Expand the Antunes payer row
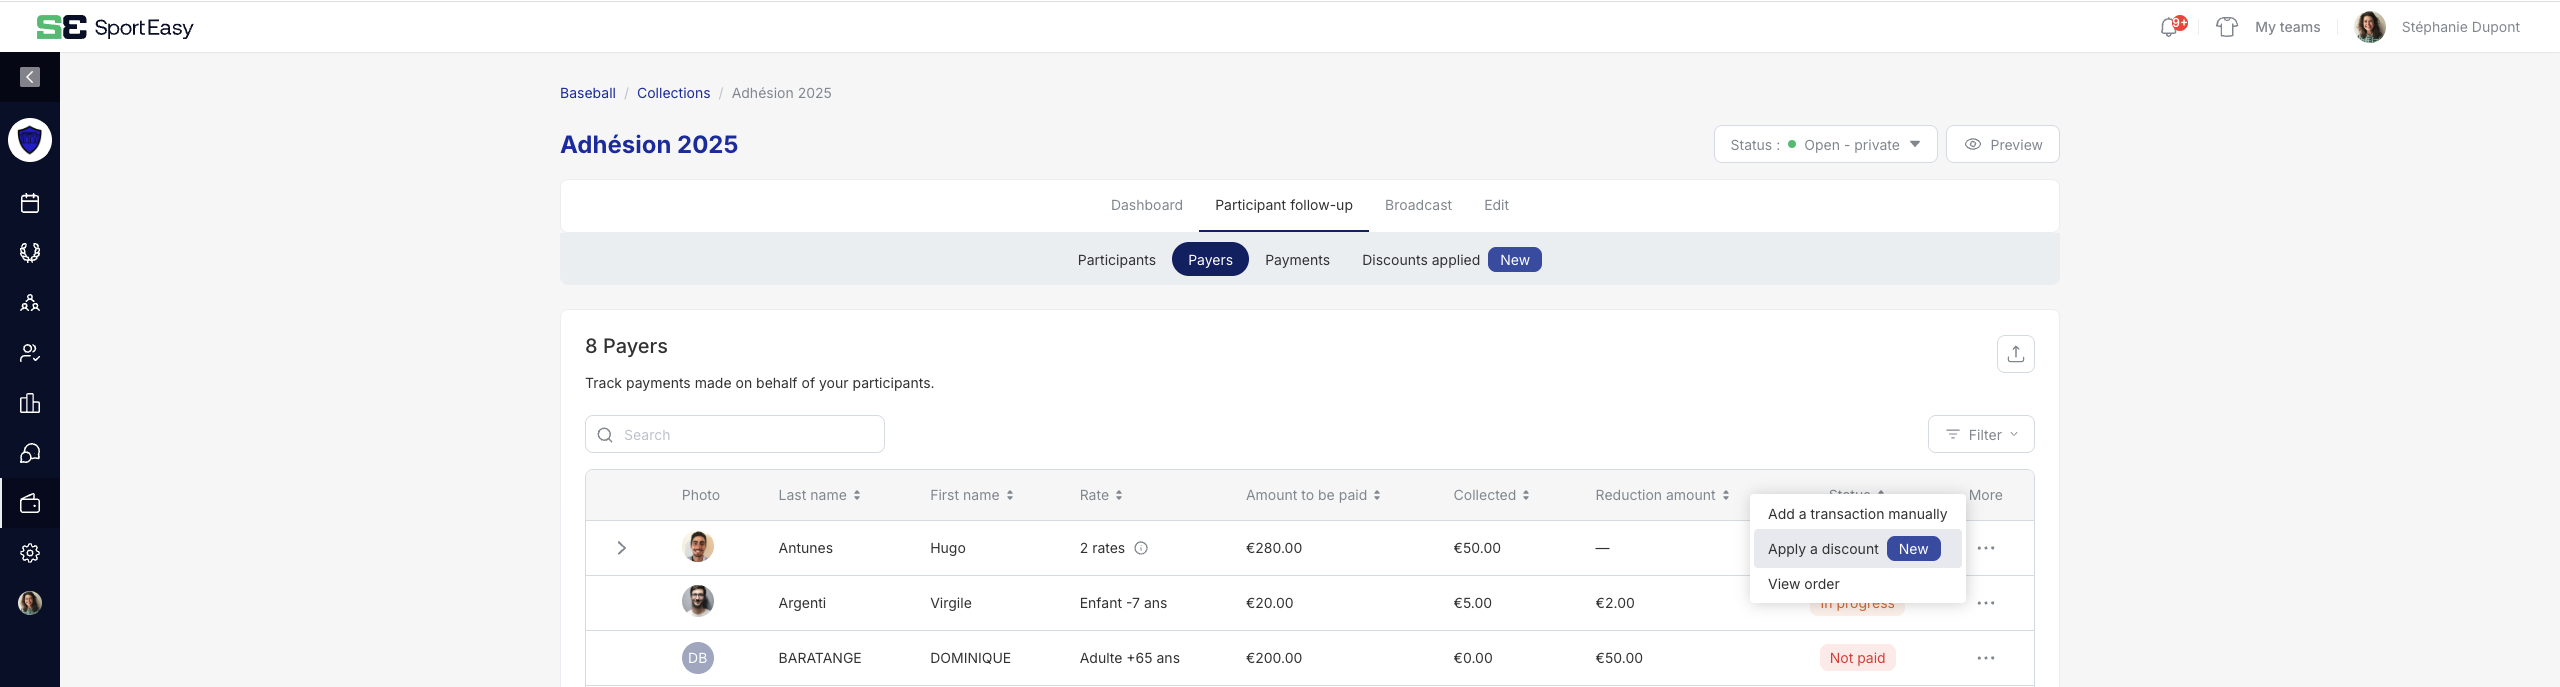The height and width of the screenshot is (687, 2560). pos(621,548)
